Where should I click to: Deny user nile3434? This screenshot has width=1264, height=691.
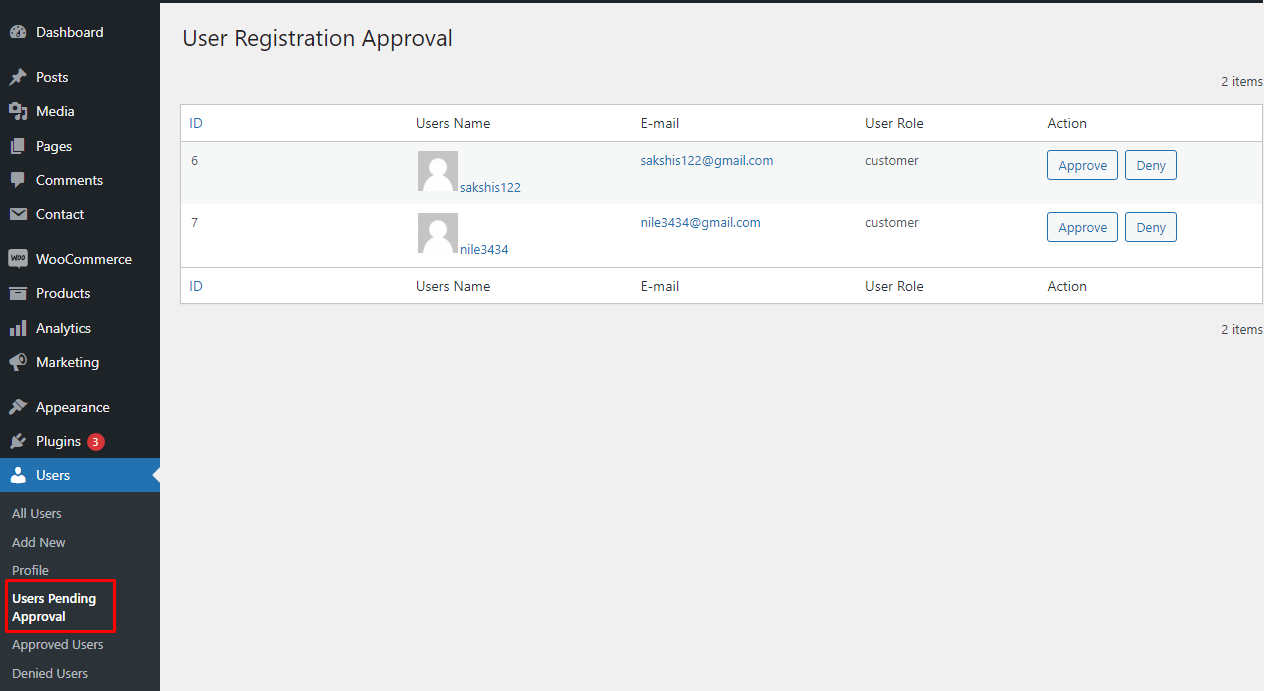(x=1150, y=228)
